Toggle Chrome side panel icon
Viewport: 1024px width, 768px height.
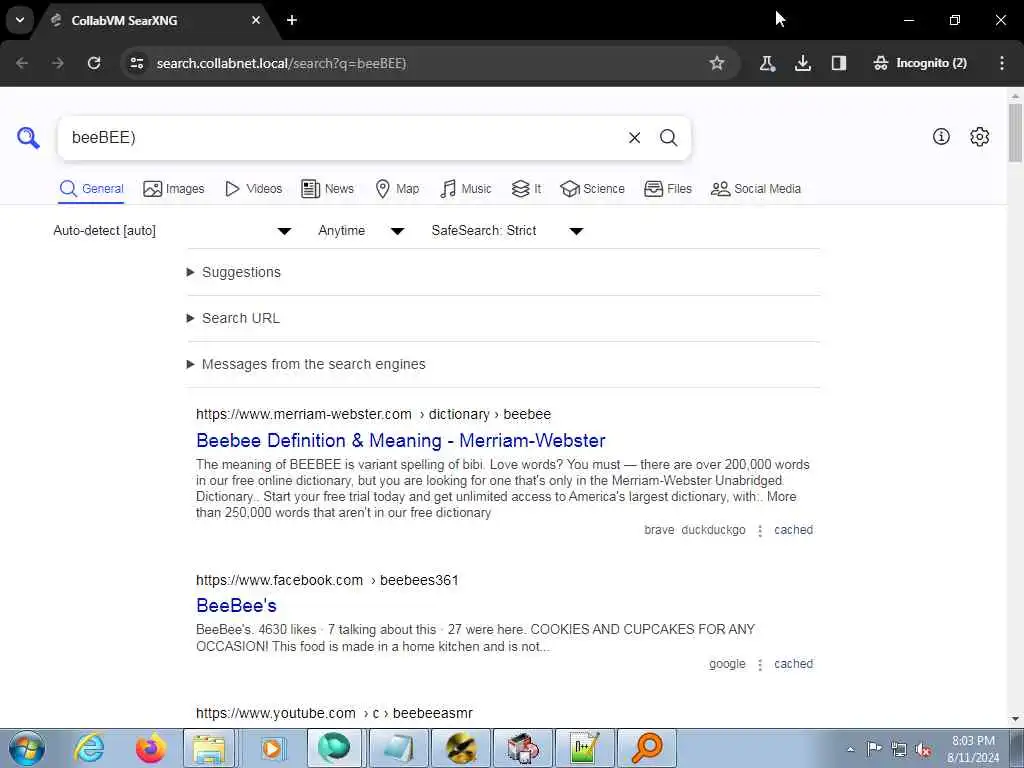(x=839, y=63)
